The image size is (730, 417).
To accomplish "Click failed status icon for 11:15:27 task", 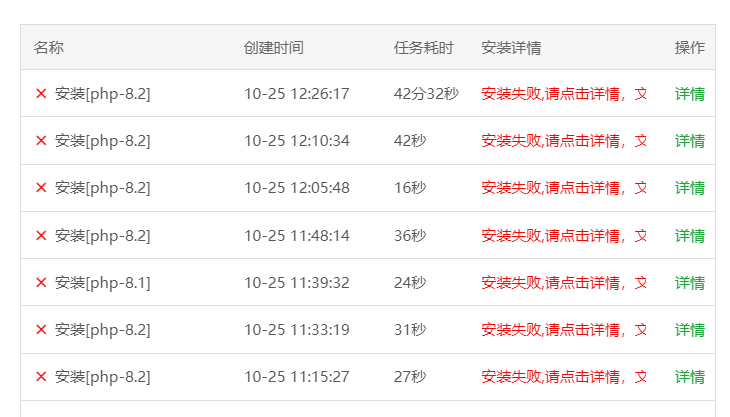I will (41, 377).
